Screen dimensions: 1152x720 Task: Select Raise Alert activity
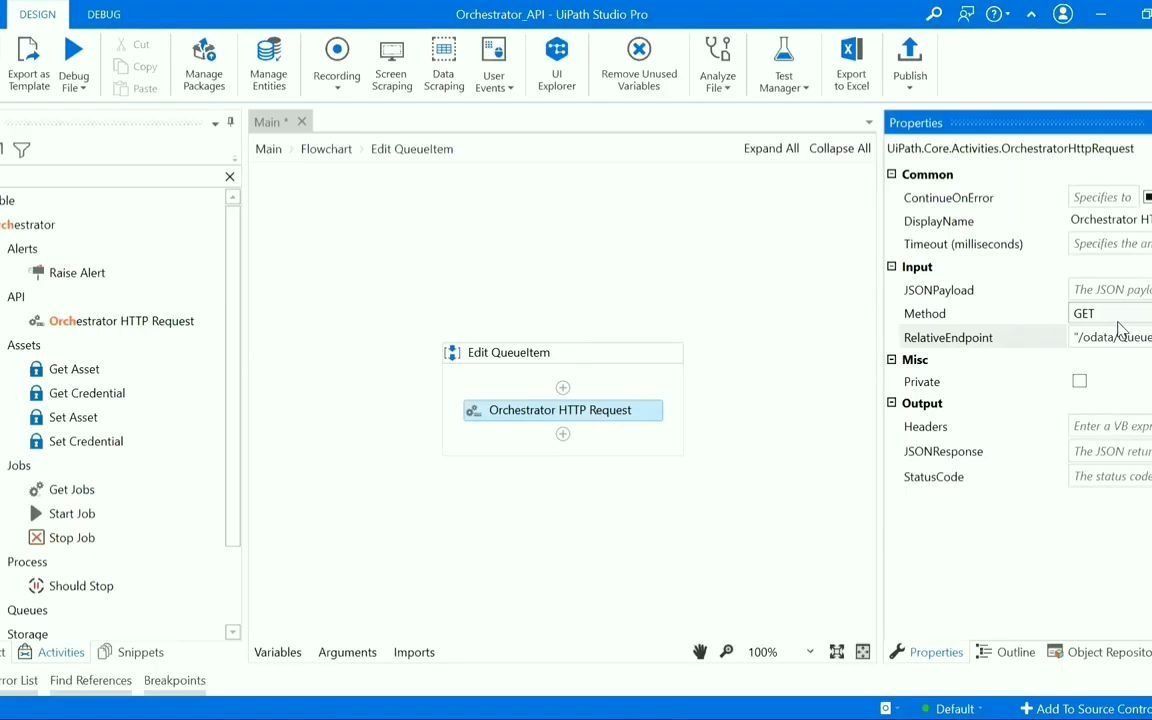tap(67, 273)
